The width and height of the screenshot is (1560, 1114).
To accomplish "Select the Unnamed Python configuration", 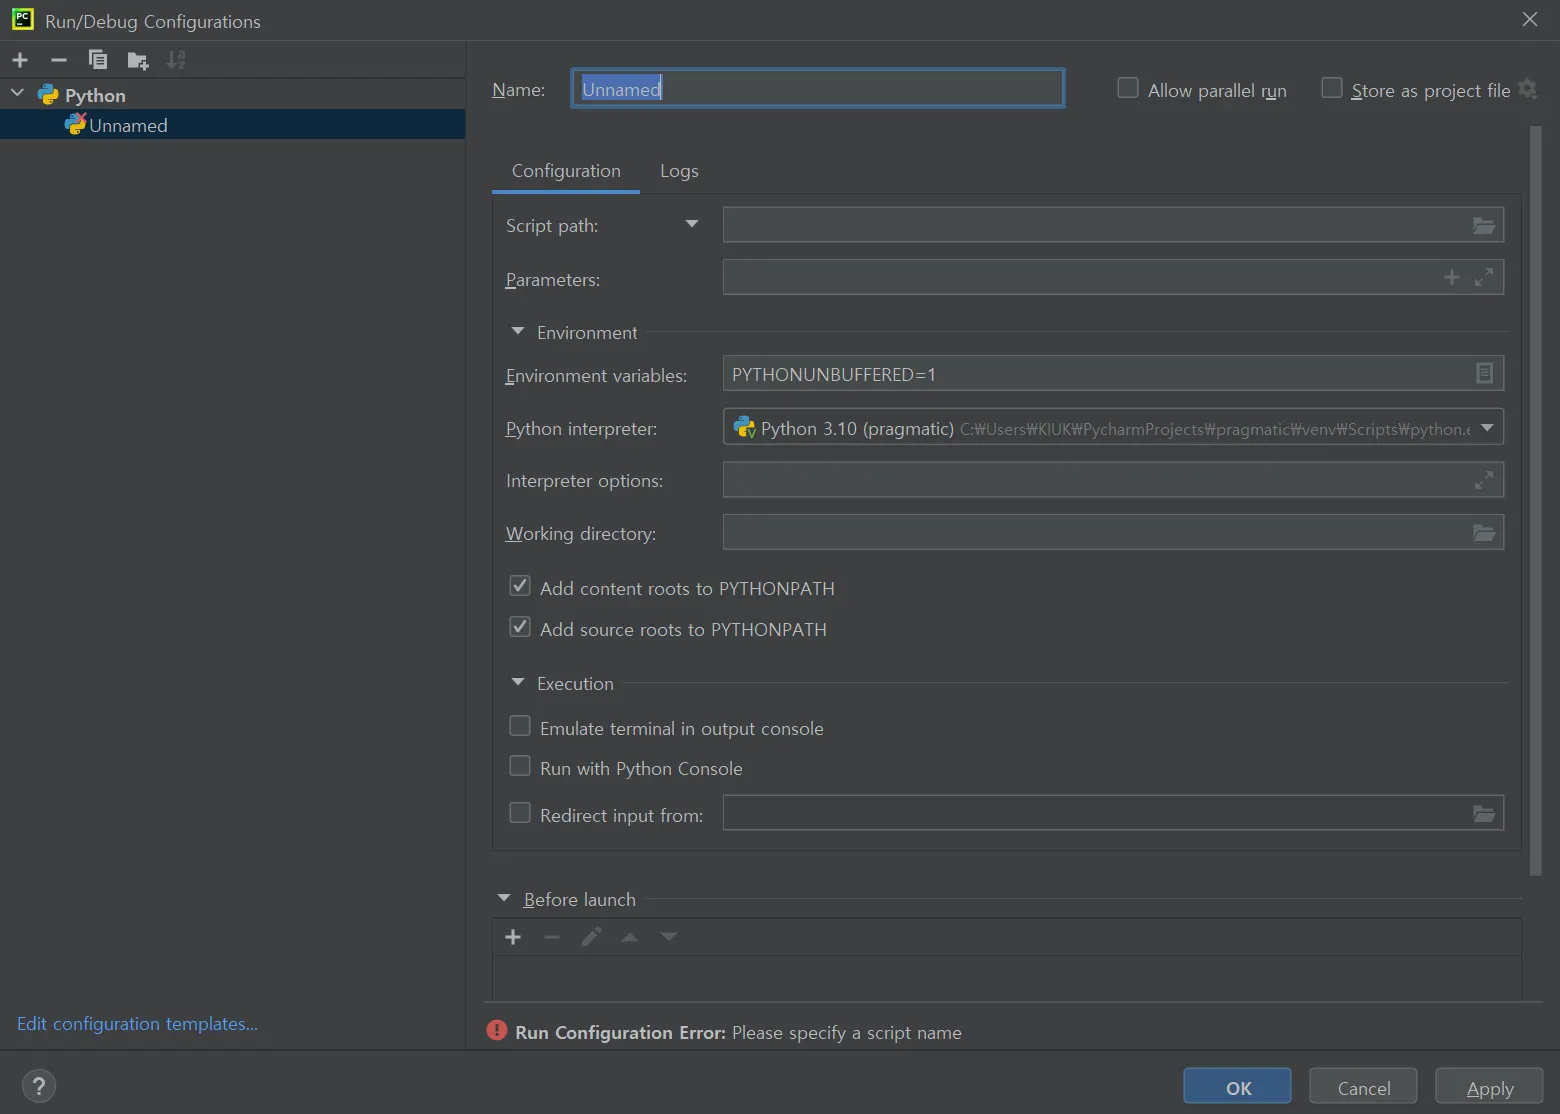I will point(128,125).
